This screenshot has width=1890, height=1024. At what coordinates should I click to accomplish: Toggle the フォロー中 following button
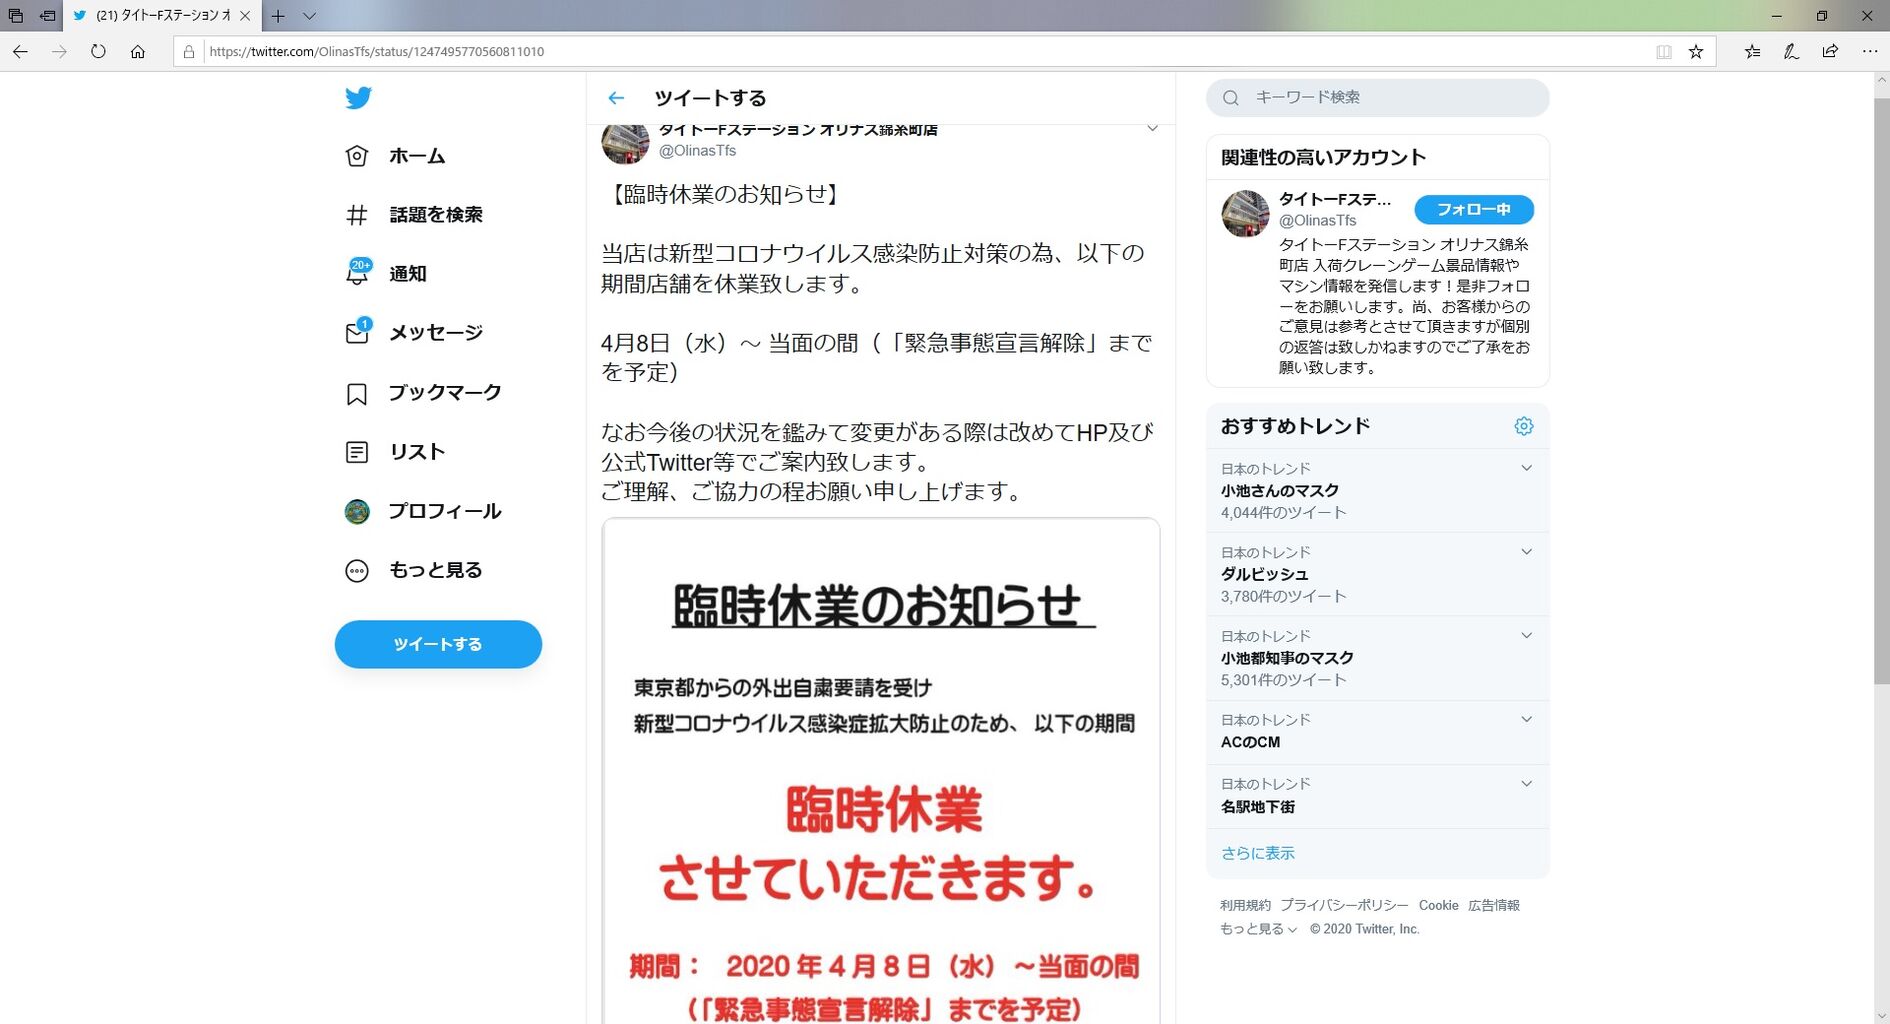1474,210
